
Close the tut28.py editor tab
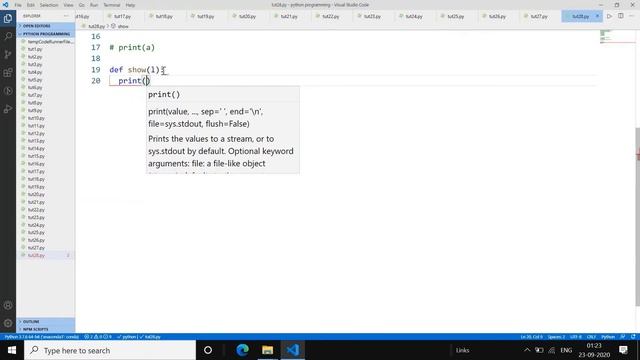(598, 16)
